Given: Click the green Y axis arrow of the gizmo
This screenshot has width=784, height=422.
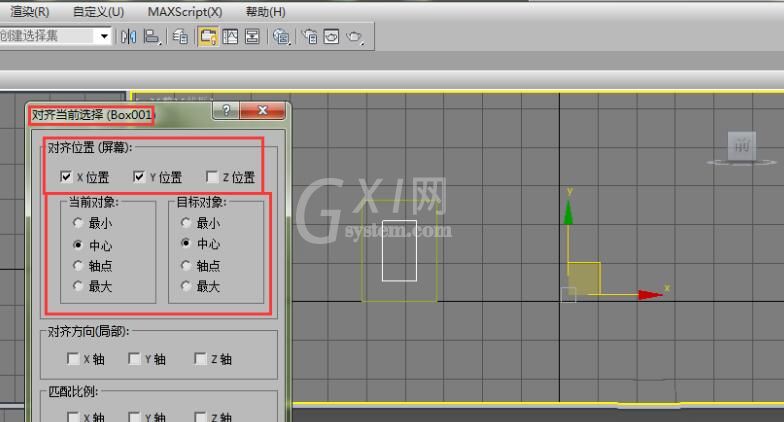Looking at the screenshot, I should (568, 212).
